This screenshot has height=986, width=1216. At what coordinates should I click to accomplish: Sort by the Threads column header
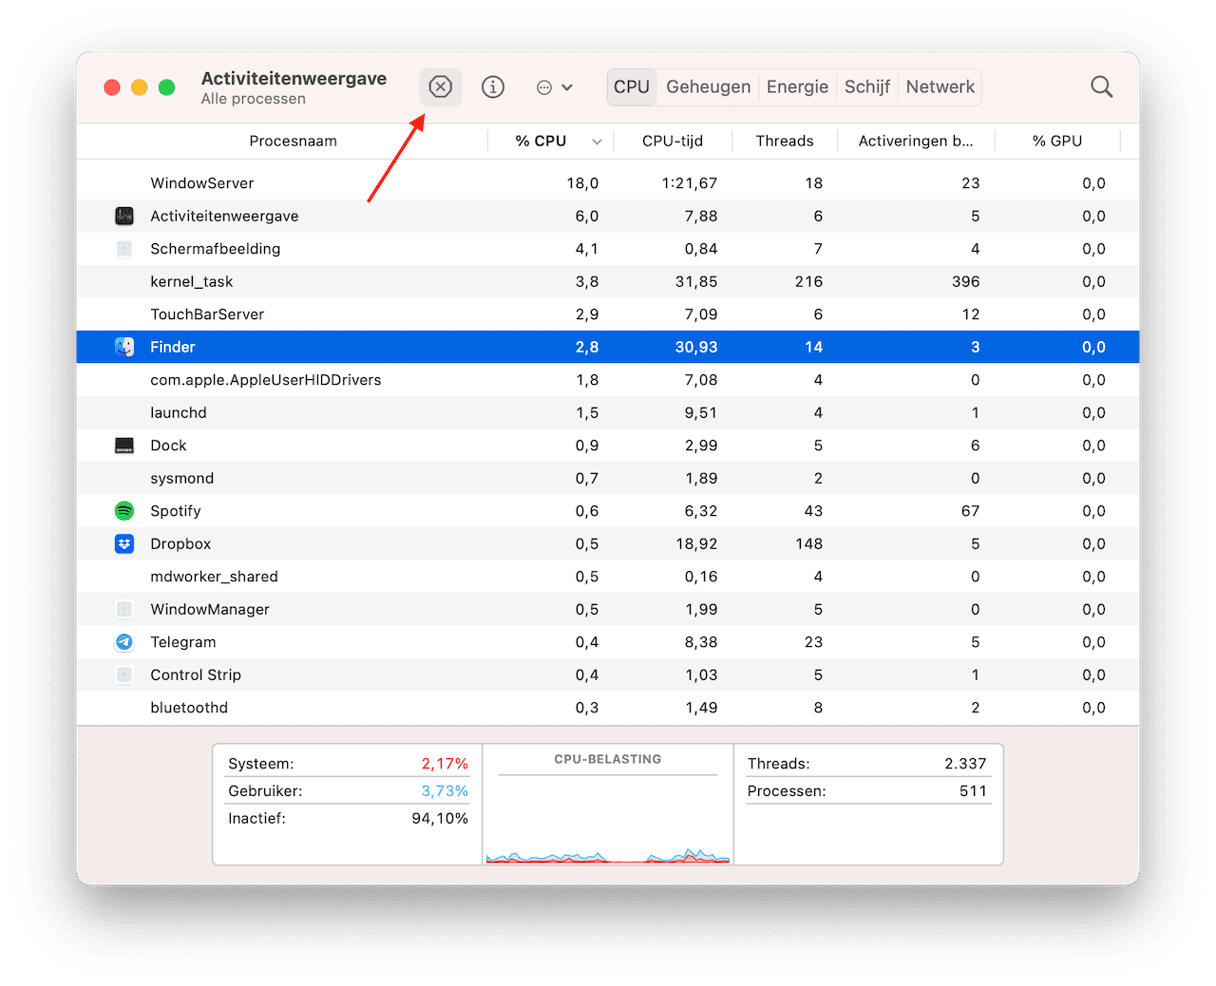pos(784,141)
